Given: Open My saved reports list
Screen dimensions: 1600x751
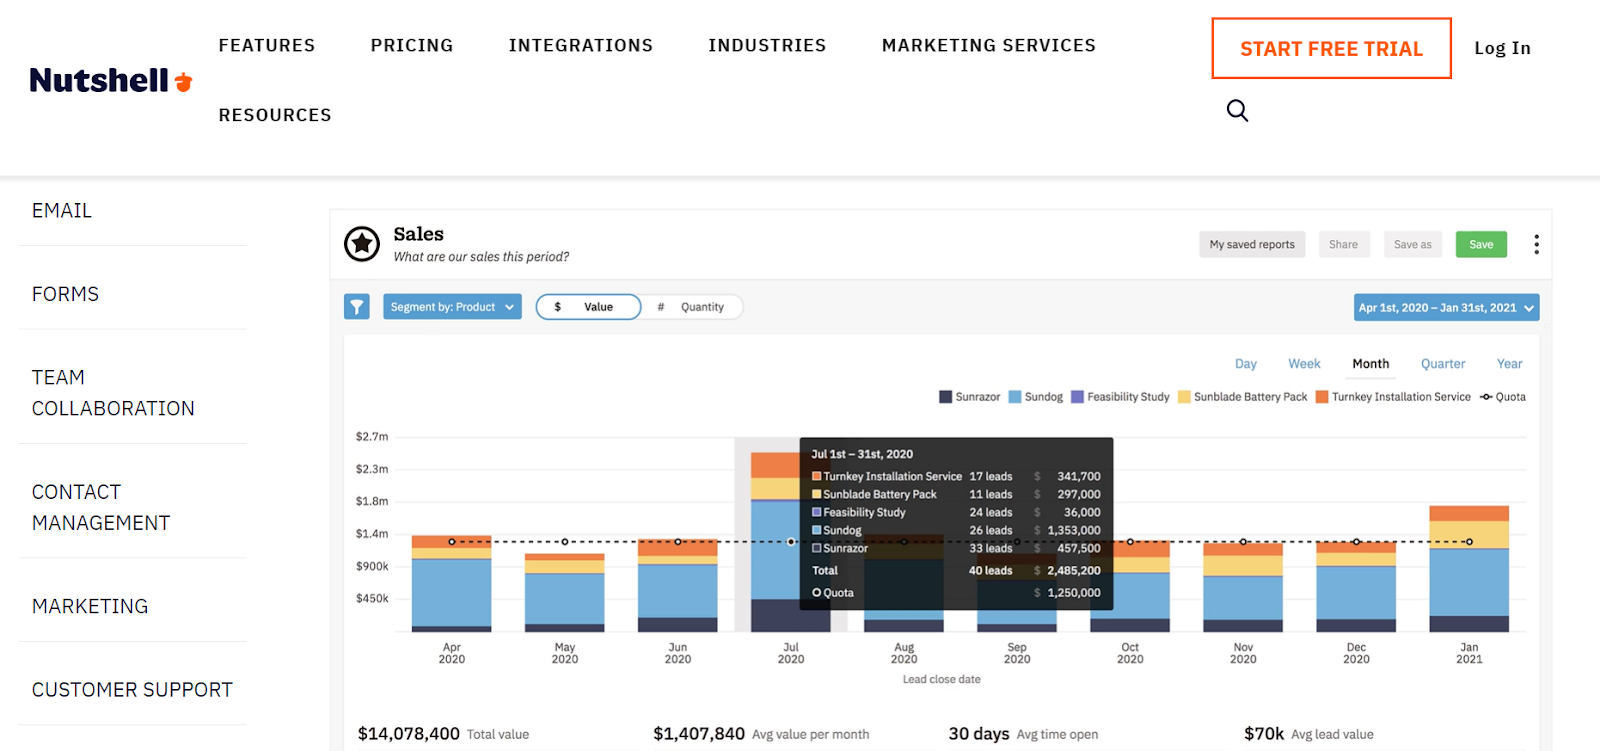Looking at the screenshot, I should (x=1252, y=244).
